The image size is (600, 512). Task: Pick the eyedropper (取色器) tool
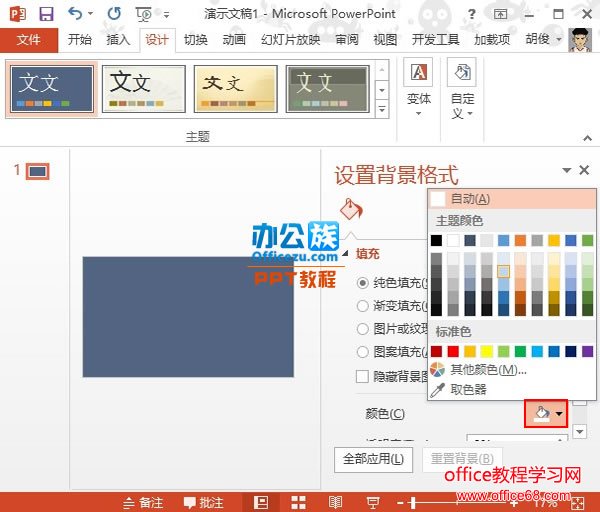468,390
